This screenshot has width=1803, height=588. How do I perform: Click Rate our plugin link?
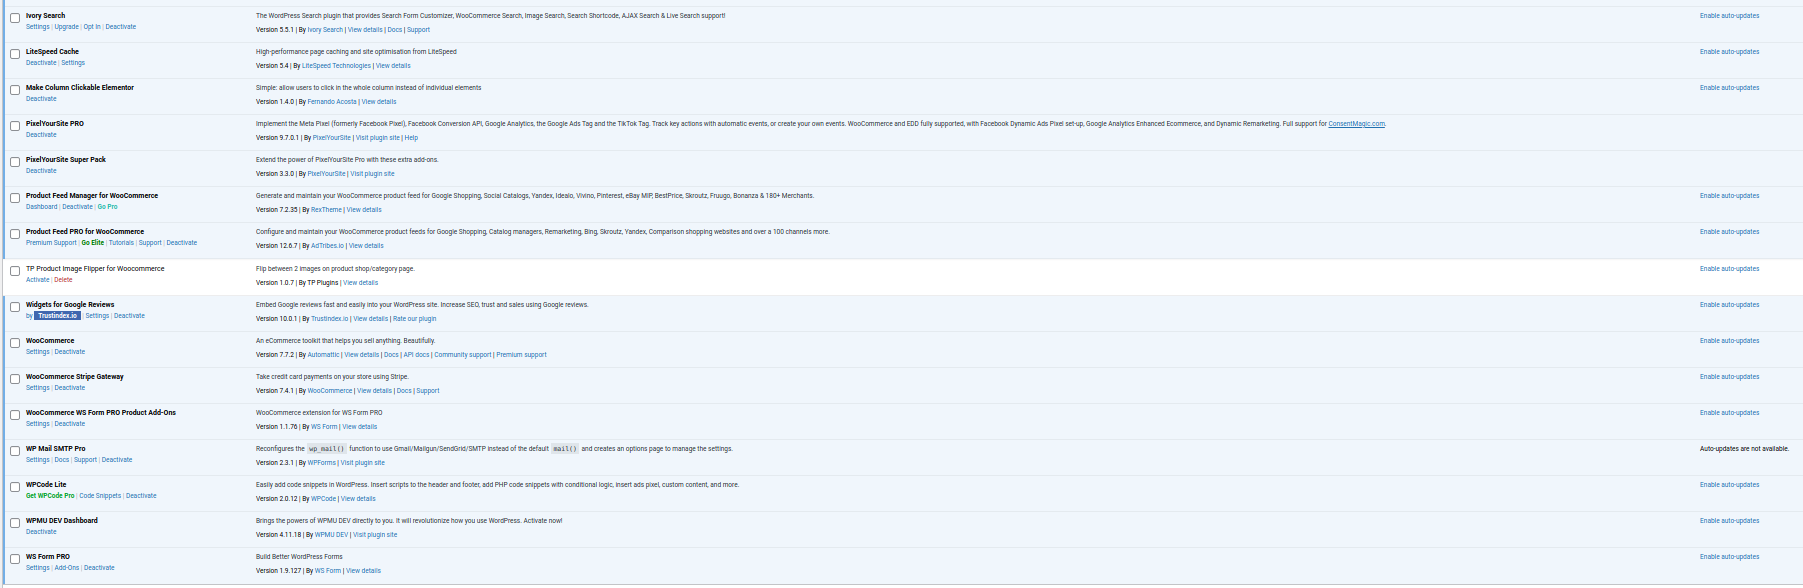pyautogui.click(x=414, y=319)
